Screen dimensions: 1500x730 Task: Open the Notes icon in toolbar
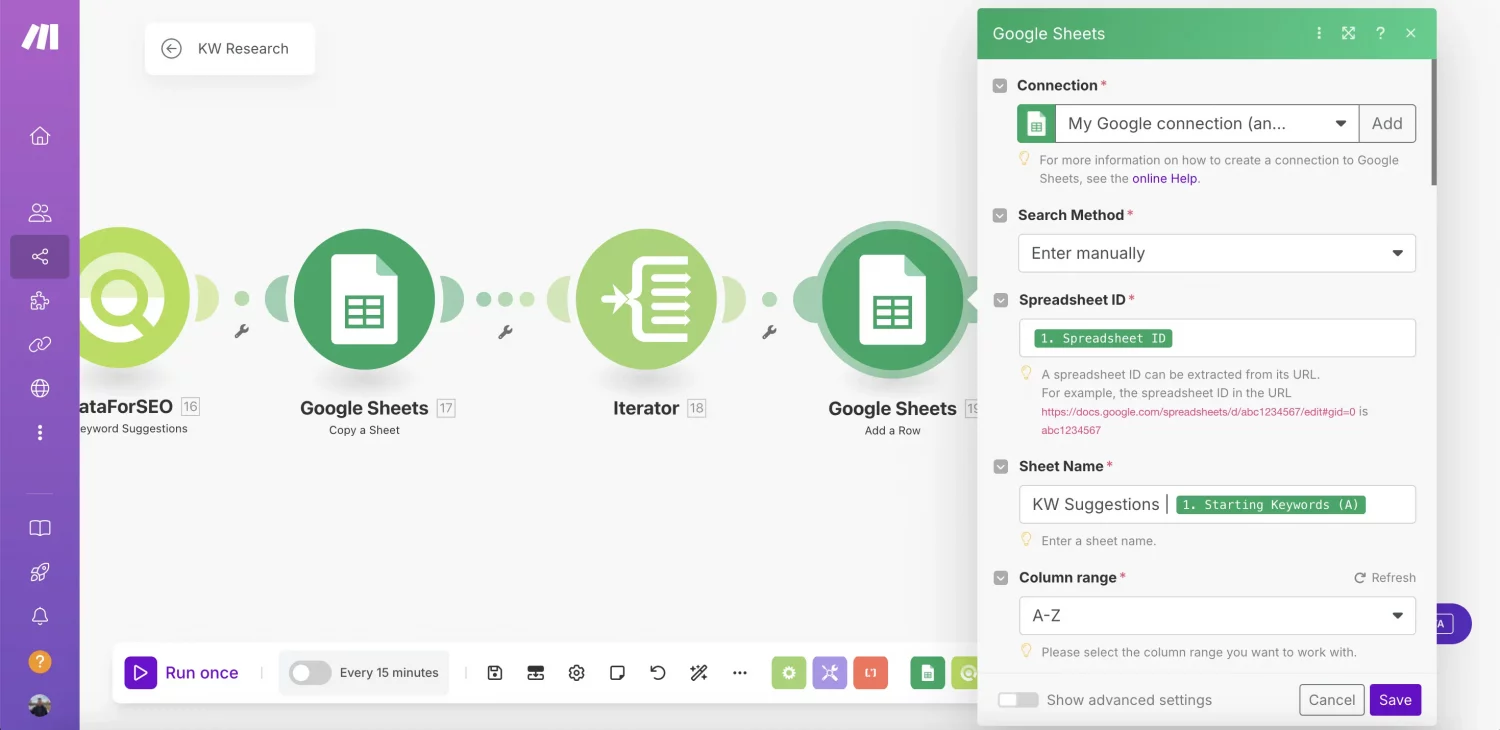click(x=617, y=673)
